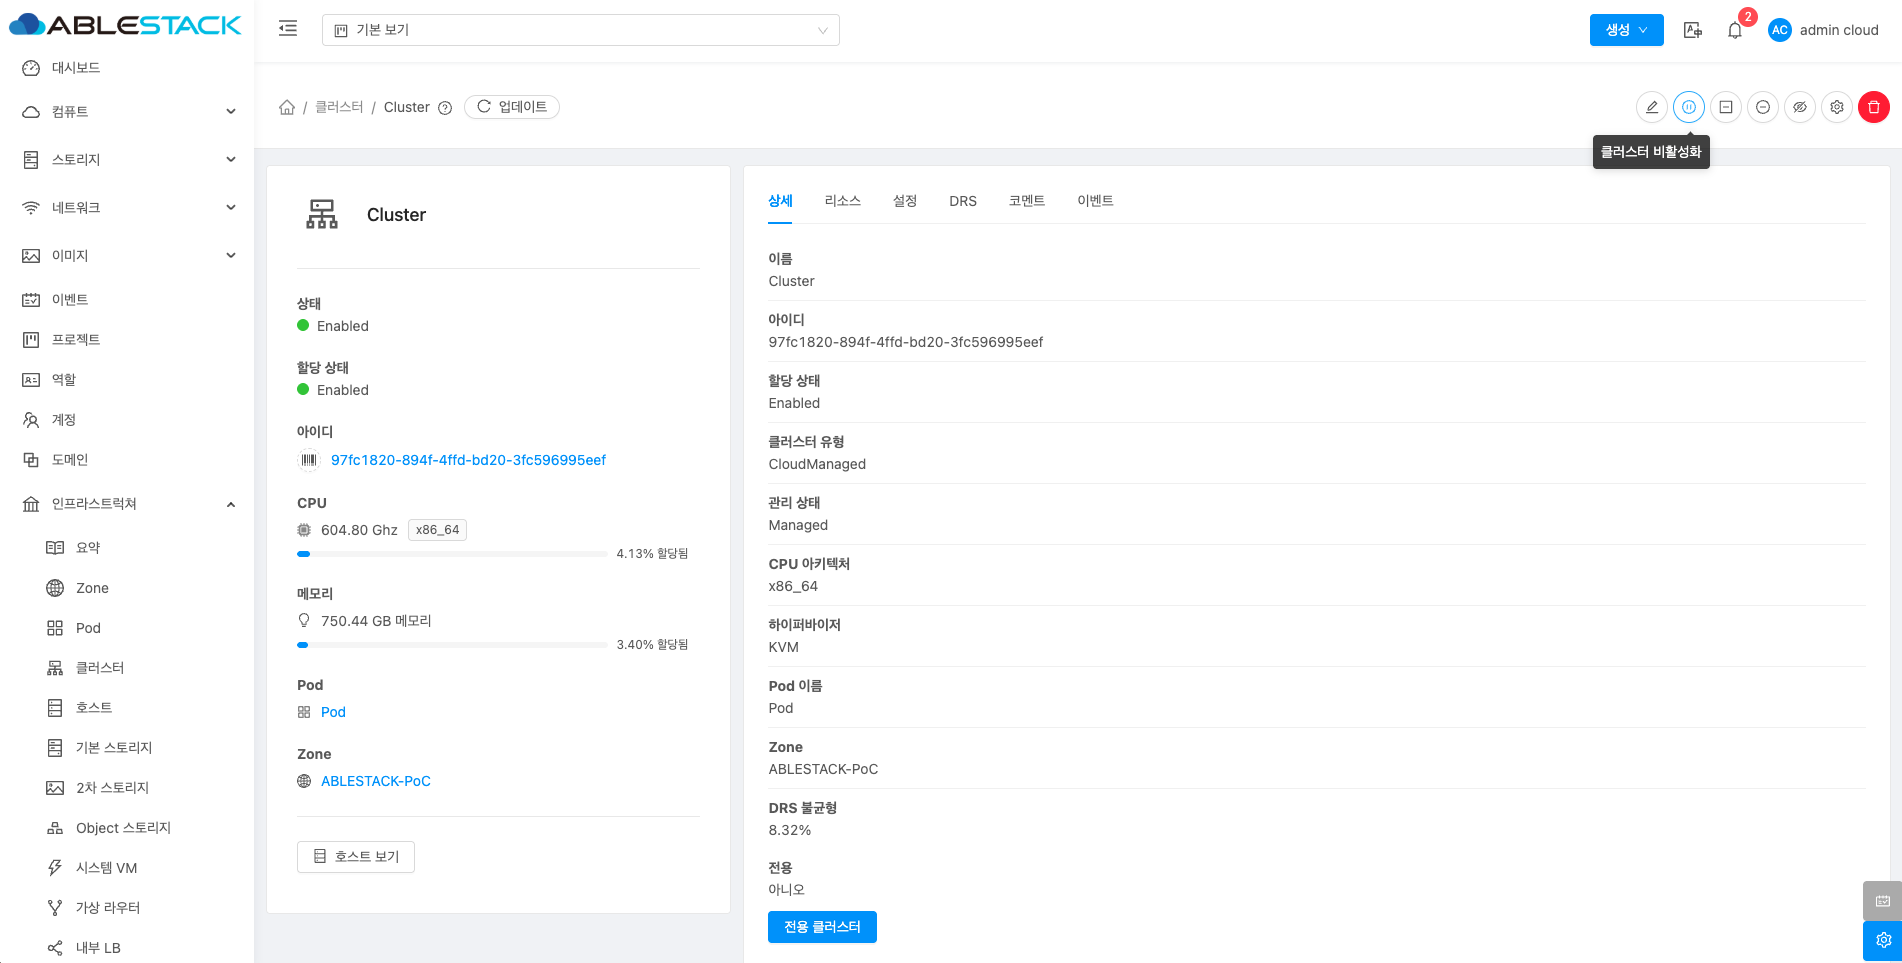Open the 기본 보기 view dropdown
The height and width of the screenshot is (963, 1902).
tap(580, 30)
